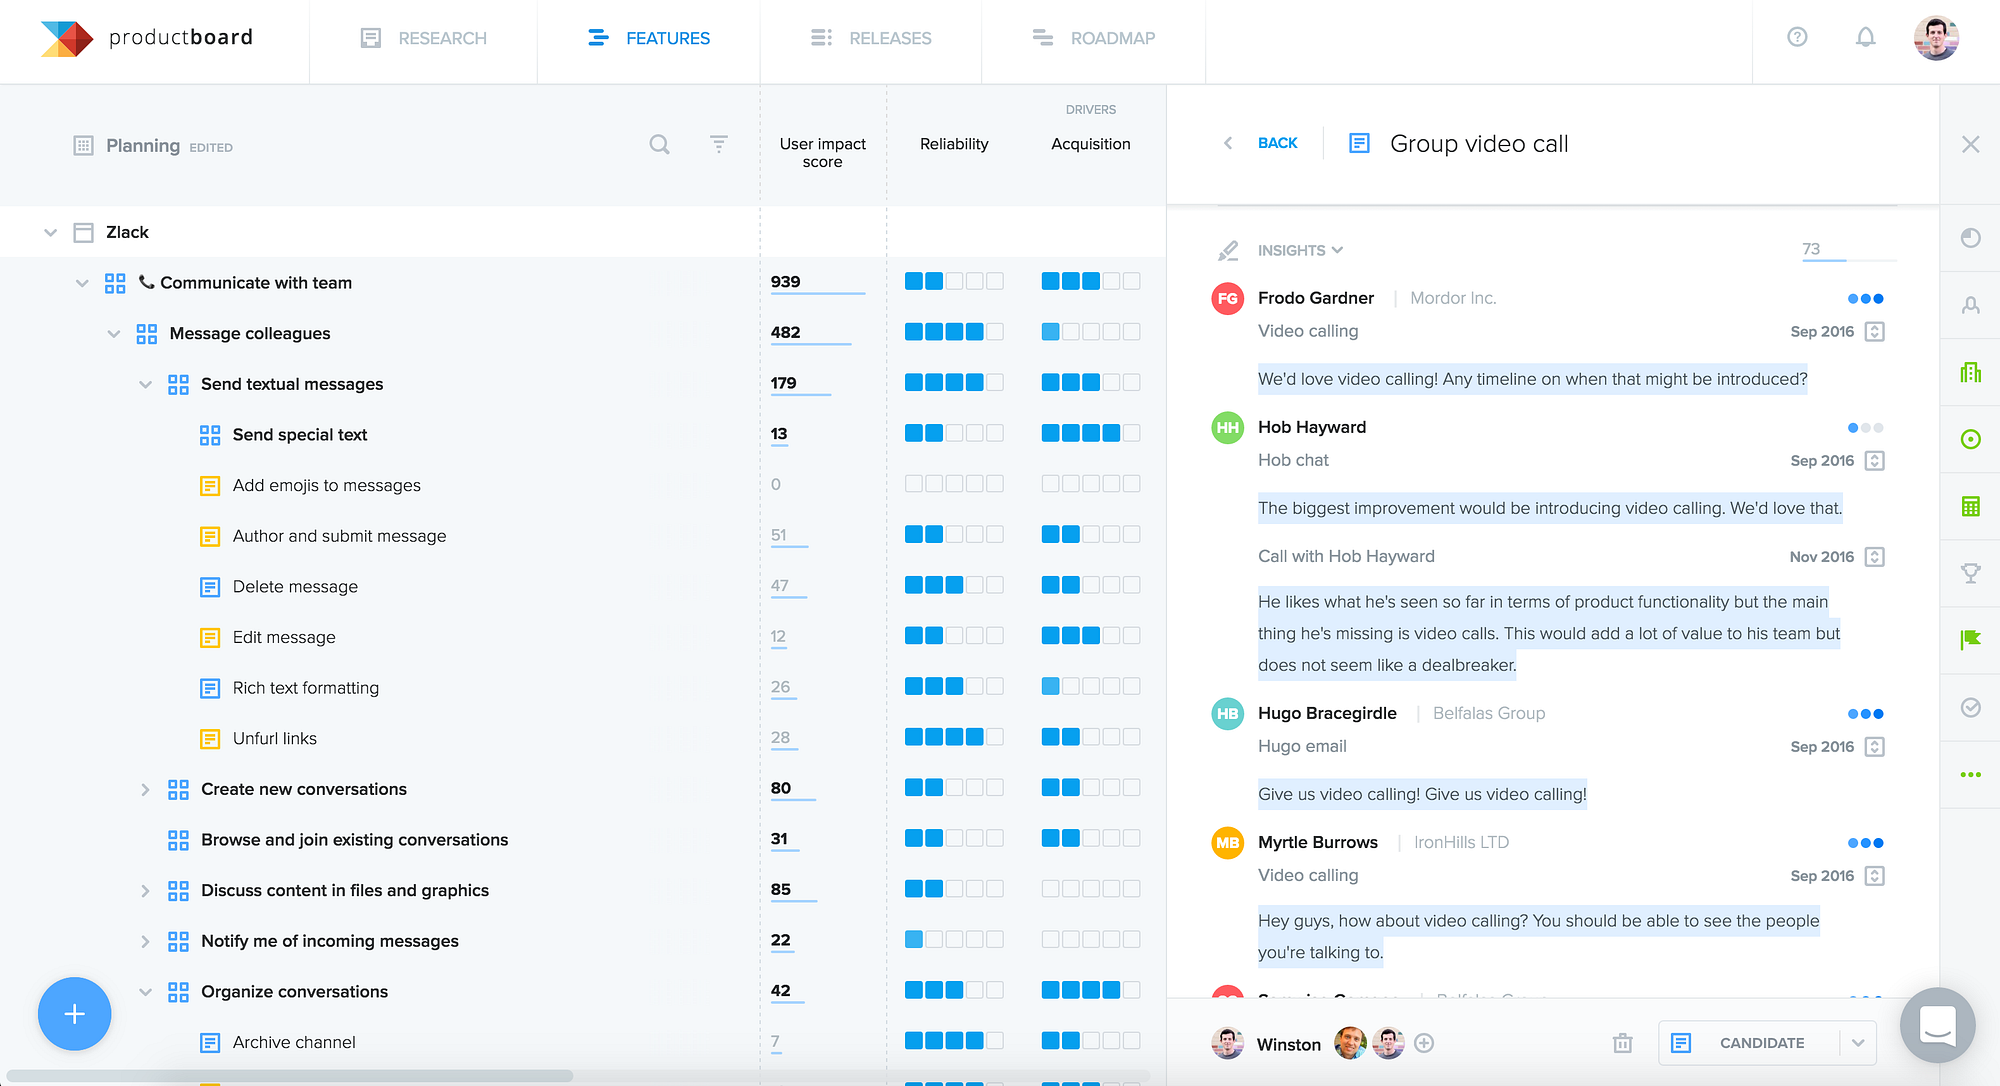Viewport: 2000px width, 1086px height.
Task: Set Reliability rating on Add emojis row
Action: pyautogui.click(x=954, y=485)
